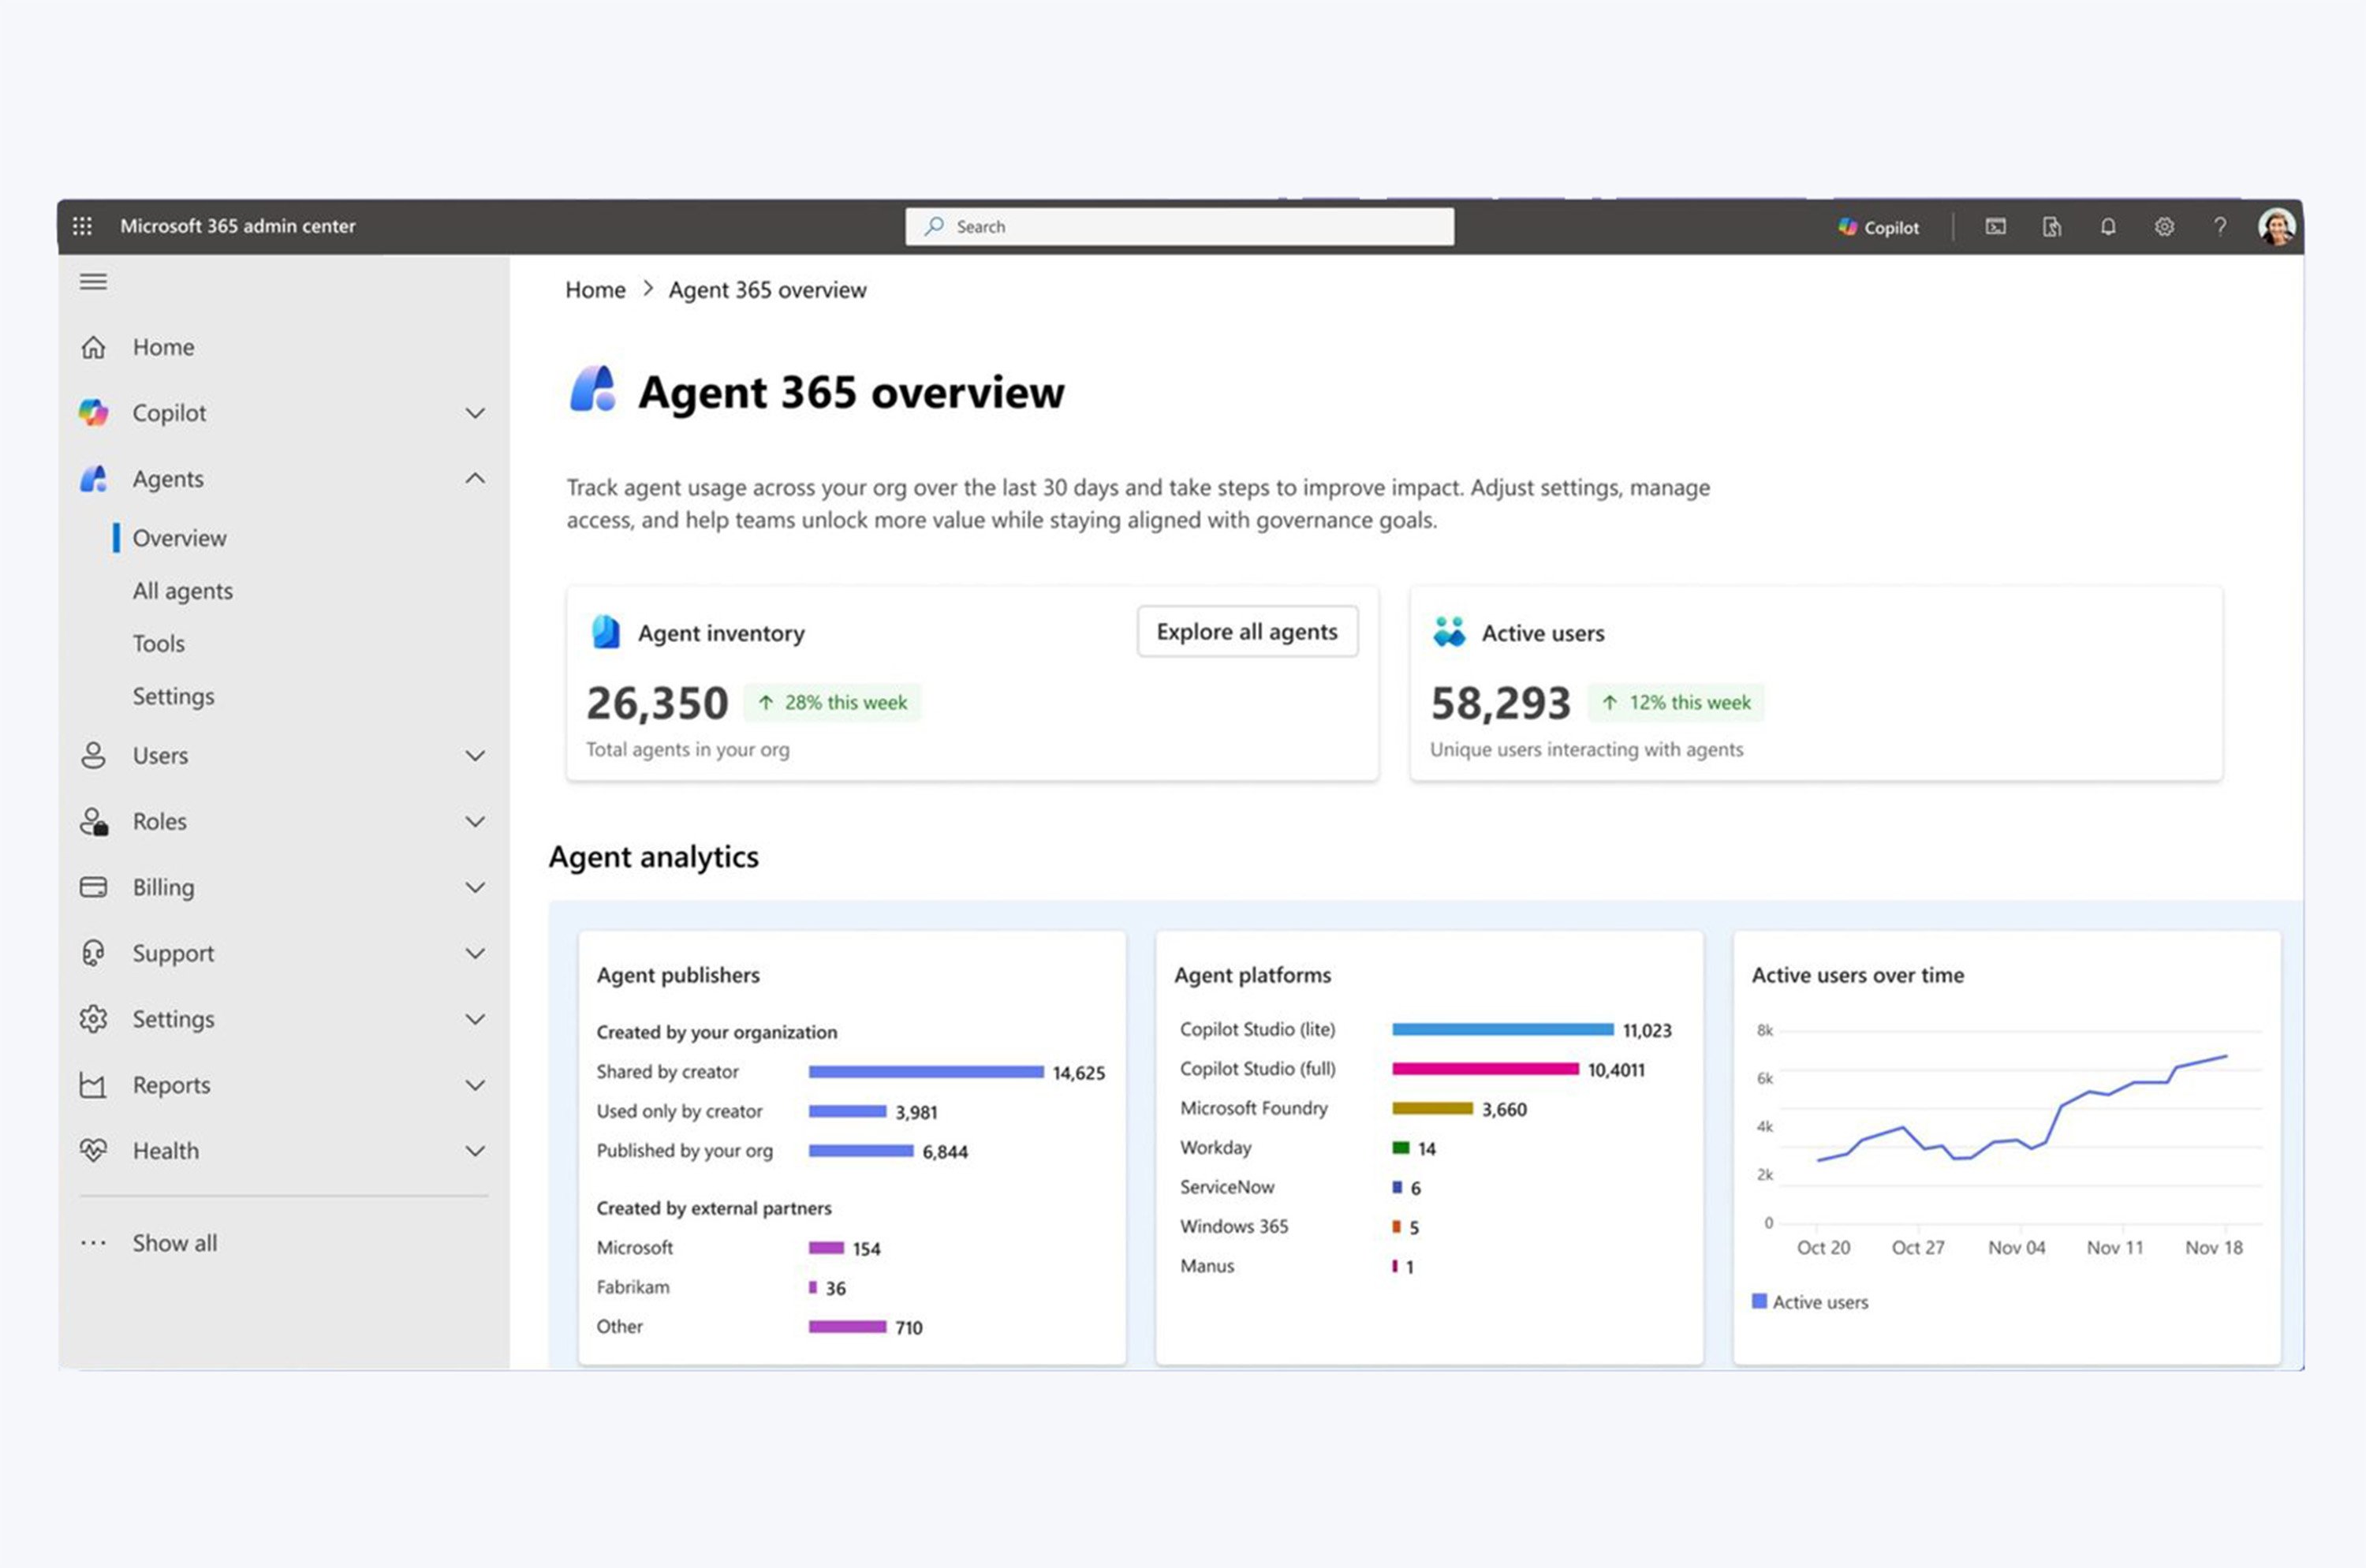Click the Health heart icon in sidebar

(93, 1151)
